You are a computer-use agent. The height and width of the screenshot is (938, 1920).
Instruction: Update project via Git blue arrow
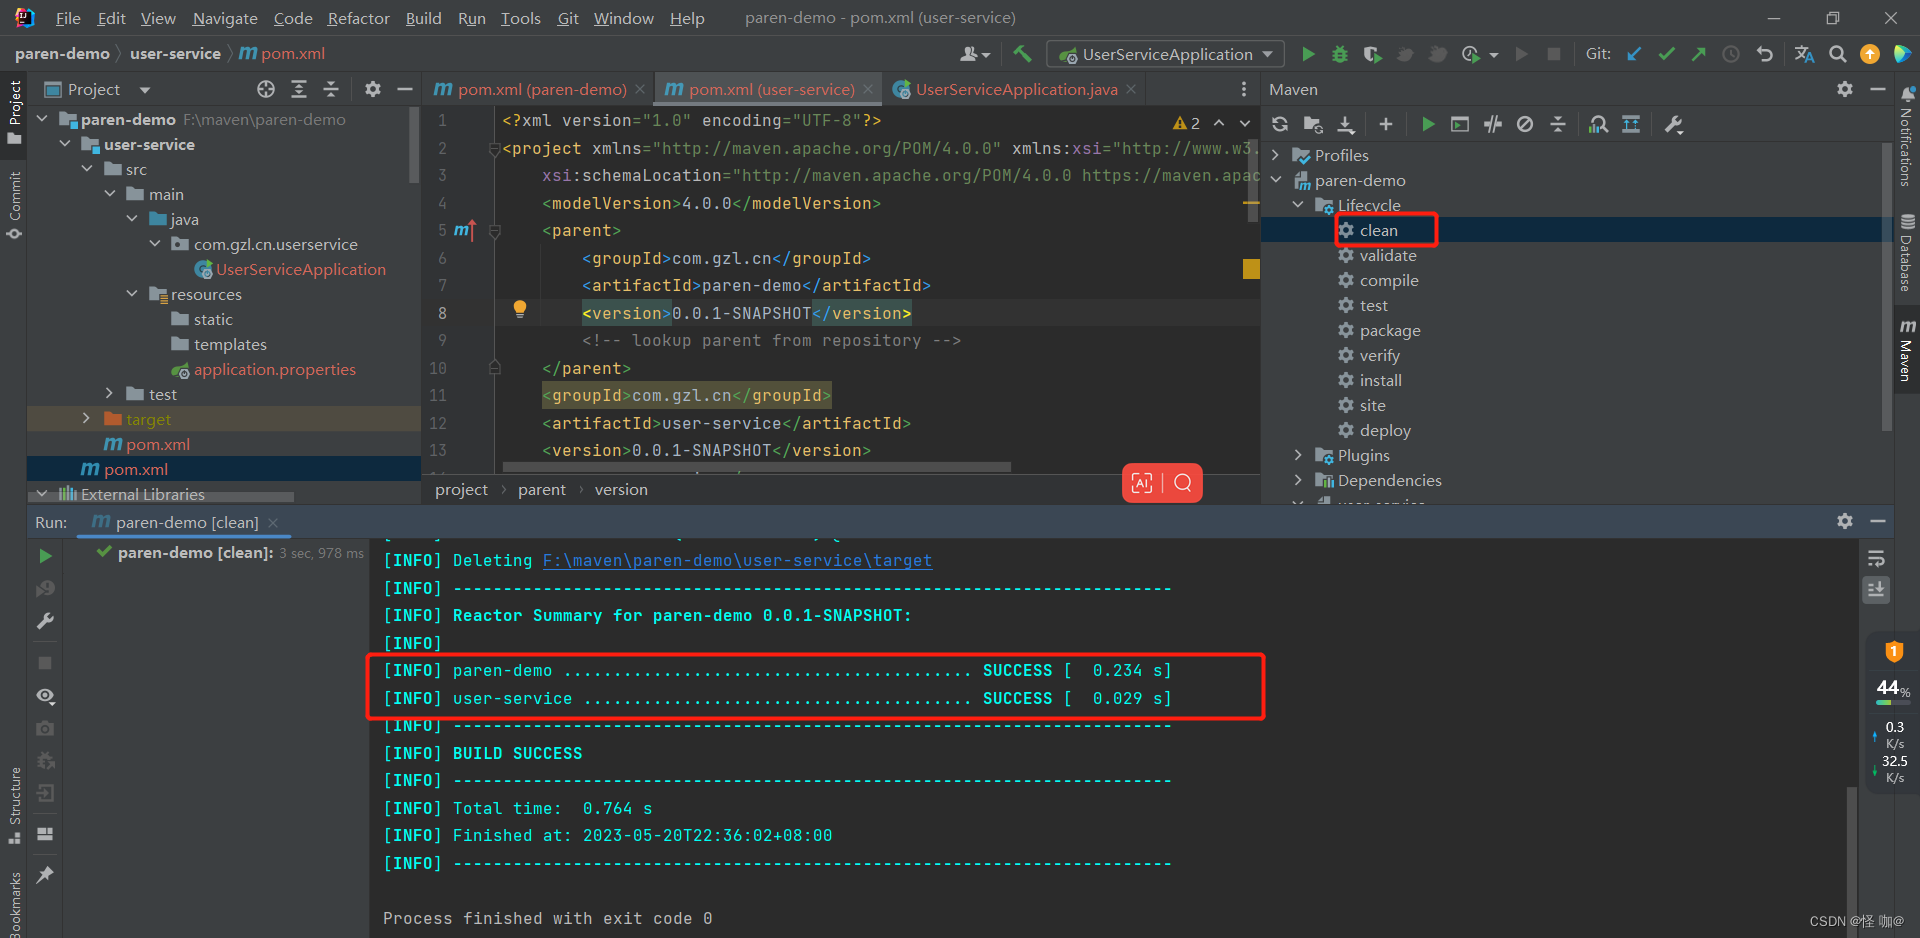pos(1634,54)
